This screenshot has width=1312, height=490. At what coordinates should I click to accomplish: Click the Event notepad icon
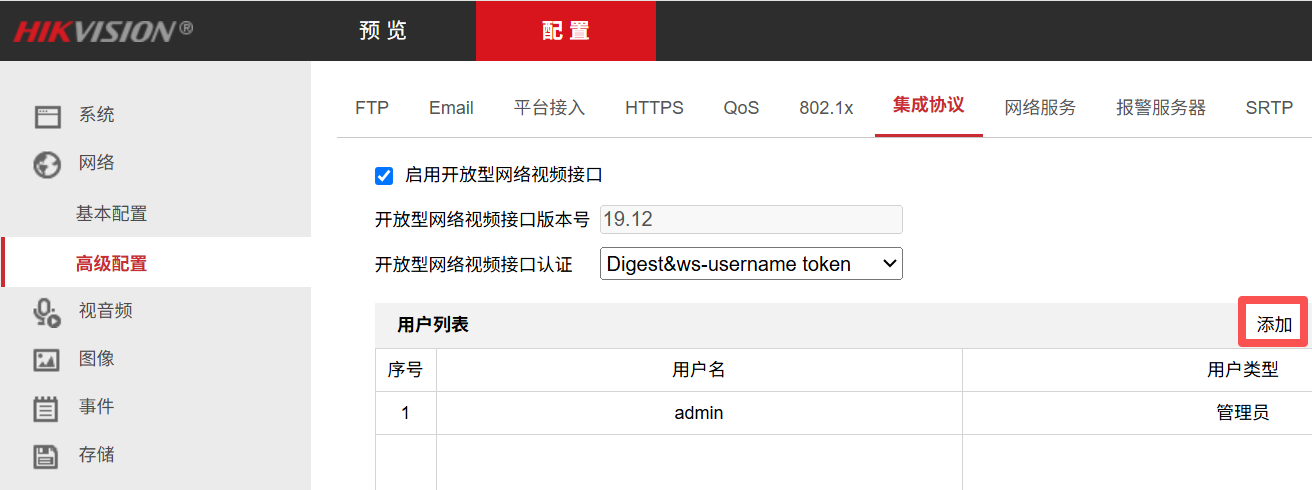click(47, 408)
